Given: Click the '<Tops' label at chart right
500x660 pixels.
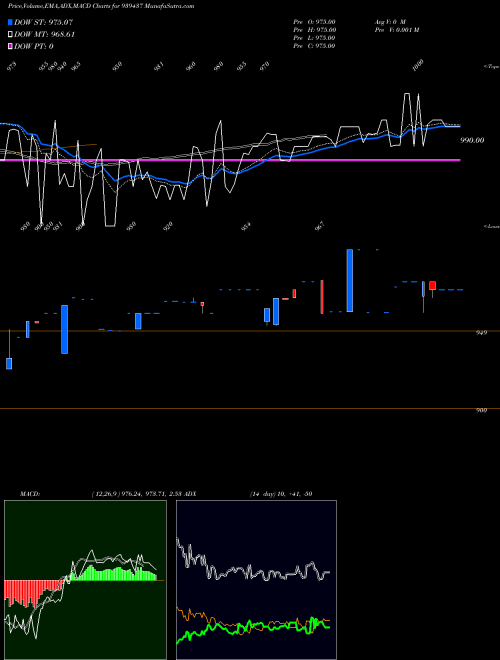Looking at the screenshot, I should (491, 67).
